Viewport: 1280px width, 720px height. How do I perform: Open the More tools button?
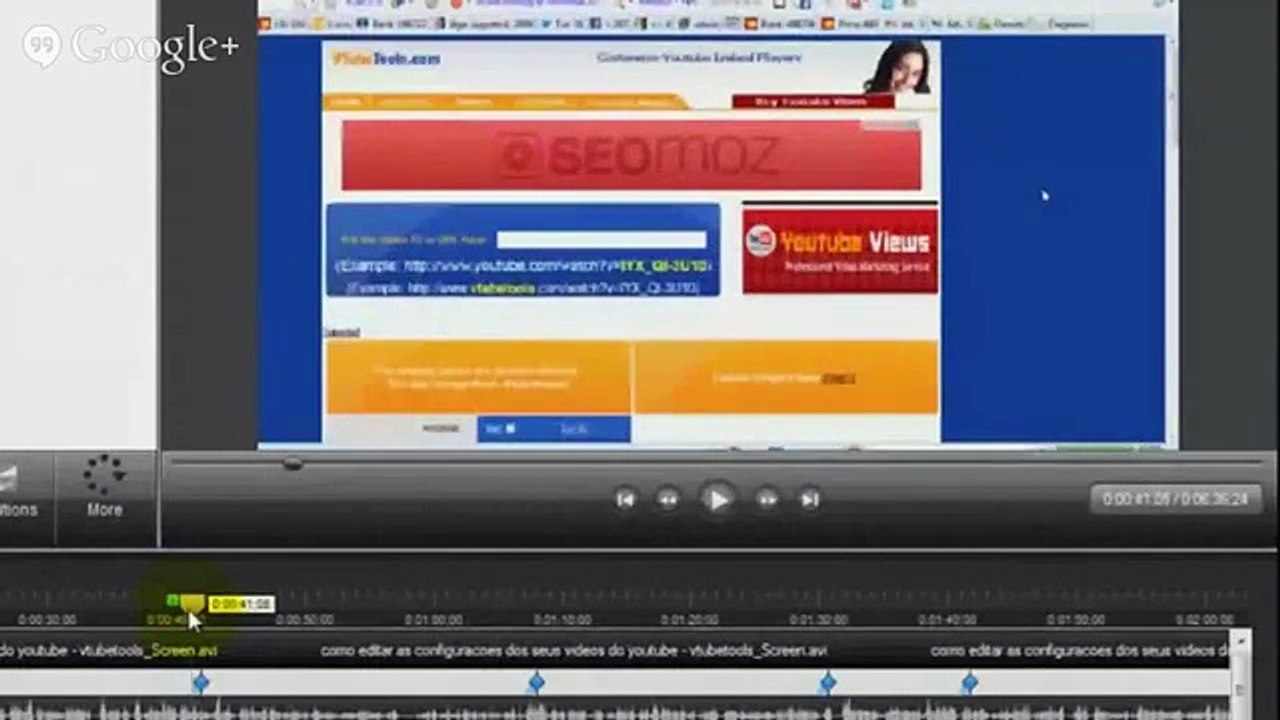click(x=104, y=486)
